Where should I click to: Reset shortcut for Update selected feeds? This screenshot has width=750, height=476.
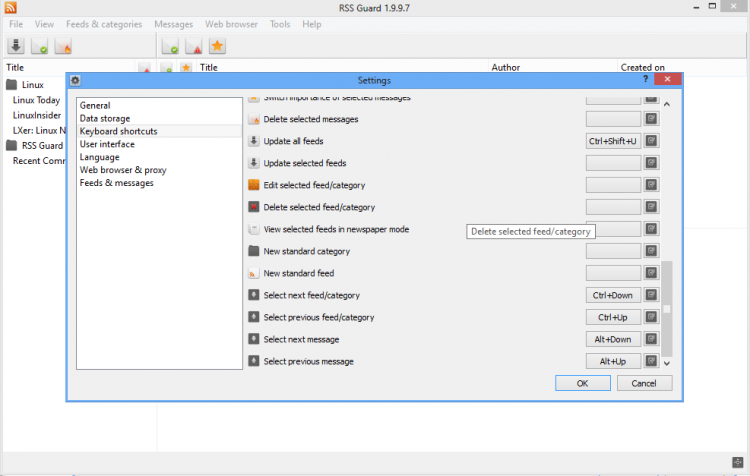pyautogui.click(x=651, y=163)
